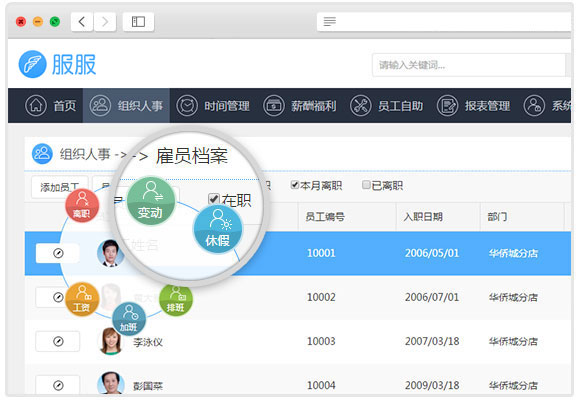Image resolution: width=580 pixels, height=400 pixels.
Task: Click the 组织人事 breadcrumb link
Action: pyautogui.click(x=85, y=154)
